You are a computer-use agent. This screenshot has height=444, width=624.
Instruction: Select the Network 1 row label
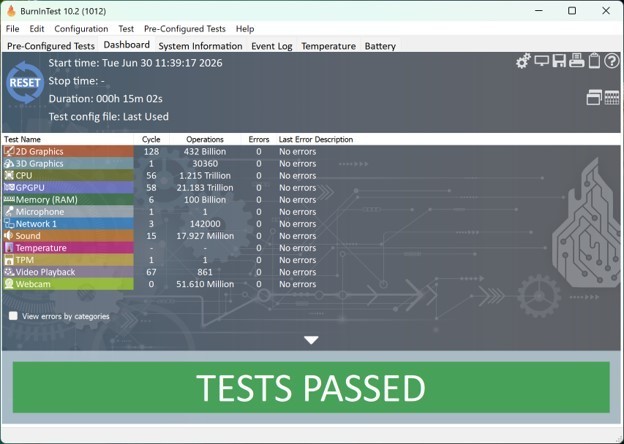pos(36,224)
